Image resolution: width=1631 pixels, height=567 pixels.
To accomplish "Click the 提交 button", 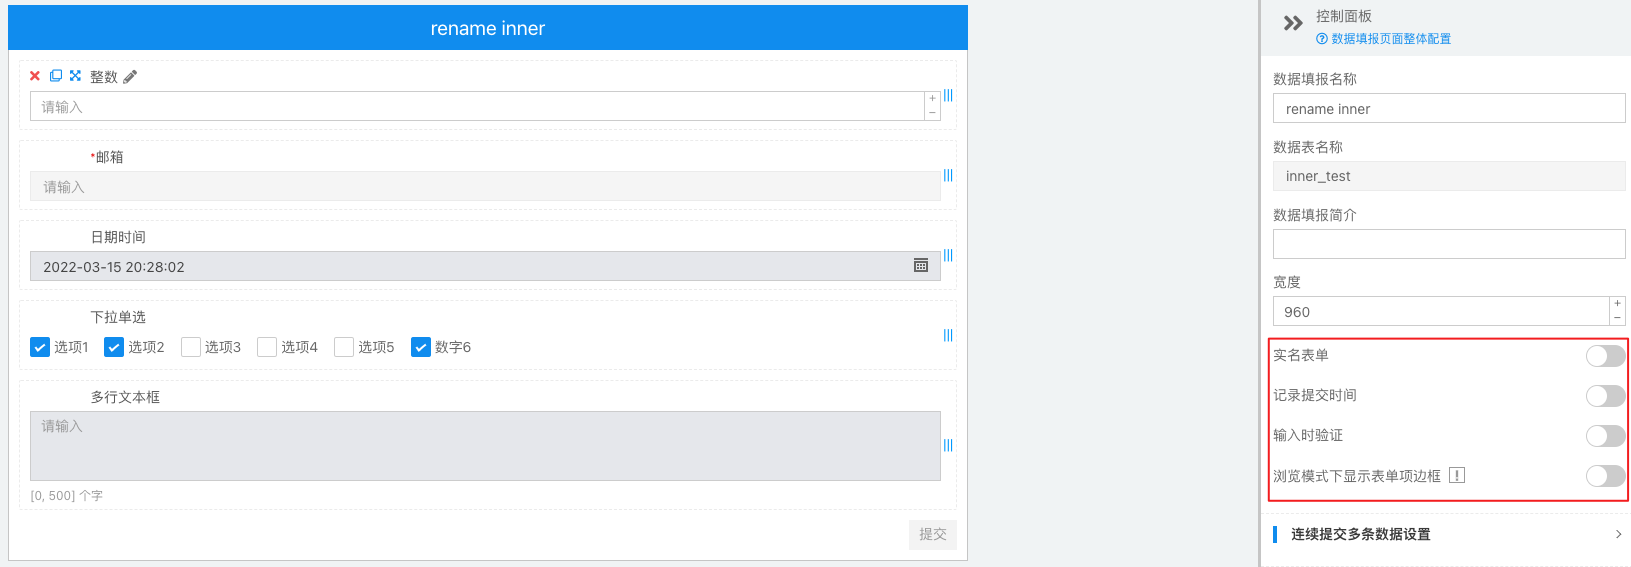I will (933, 534).
